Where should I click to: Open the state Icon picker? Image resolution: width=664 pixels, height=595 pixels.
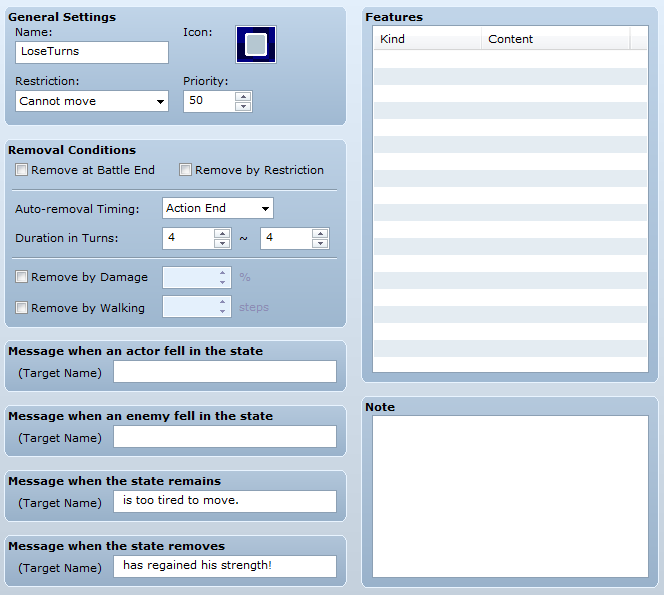256,44
